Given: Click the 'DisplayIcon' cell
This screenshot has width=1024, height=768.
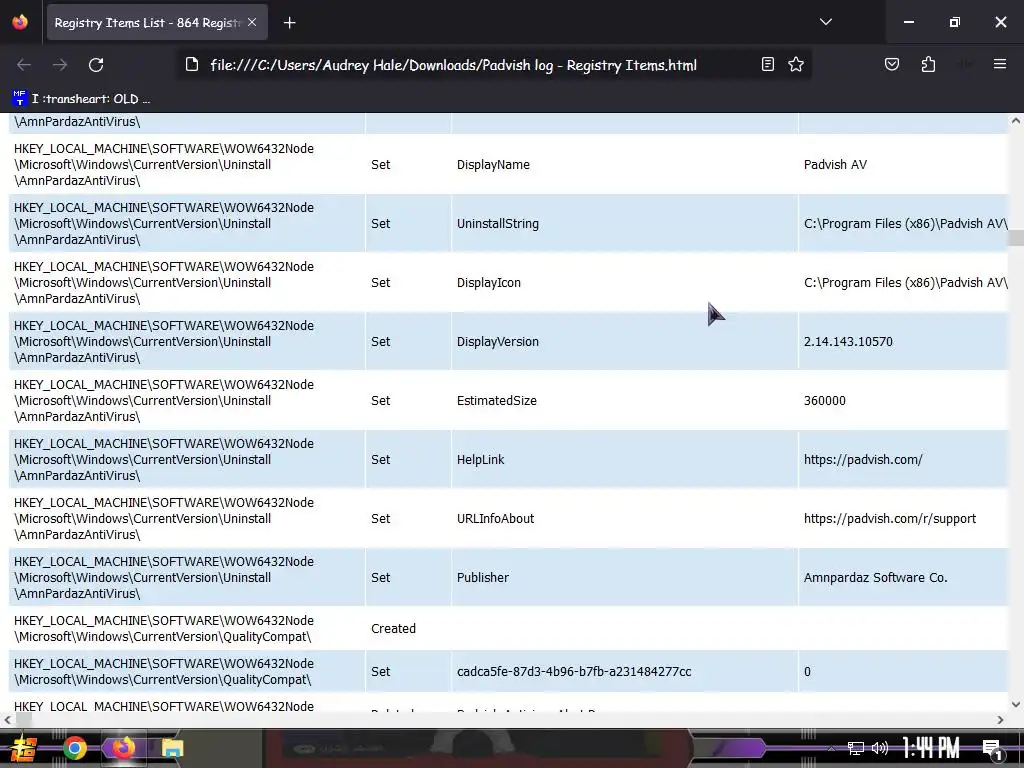Looking at the screenshot, I should pyautogui.click(x=624, y=283).
